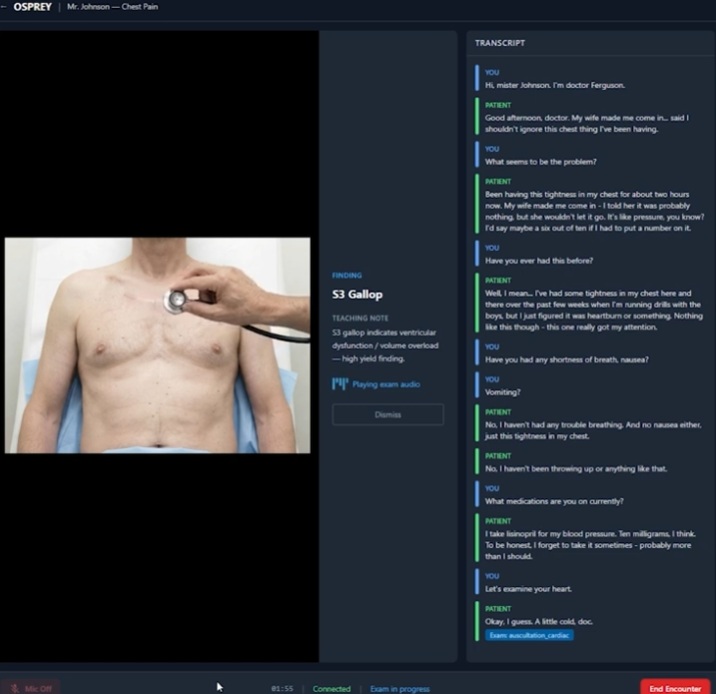Click the Exam in progress status
716x694 pixels.
click(x=399, y=688)
